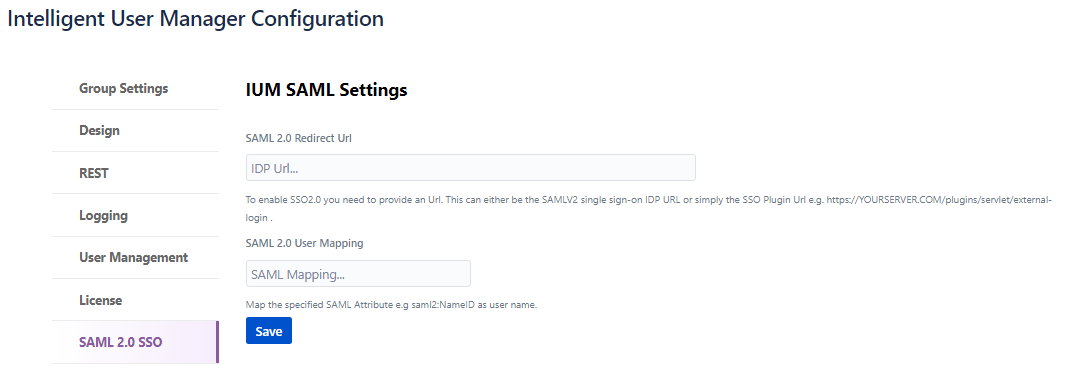Click the trailing "login ." help text line

pos(259,218)
